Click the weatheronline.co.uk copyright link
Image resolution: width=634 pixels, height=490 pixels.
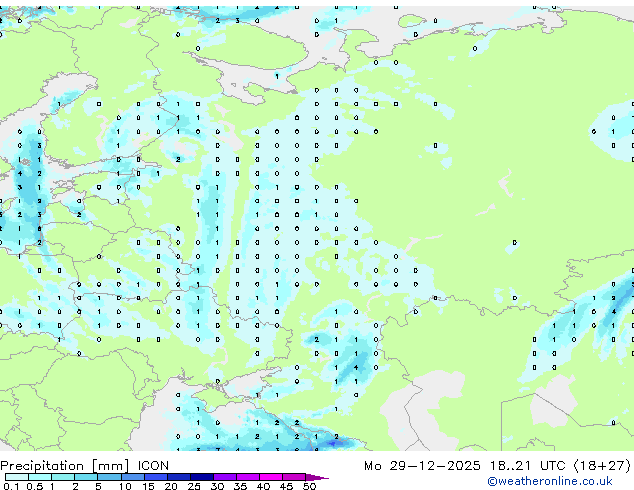click(550, 481)
